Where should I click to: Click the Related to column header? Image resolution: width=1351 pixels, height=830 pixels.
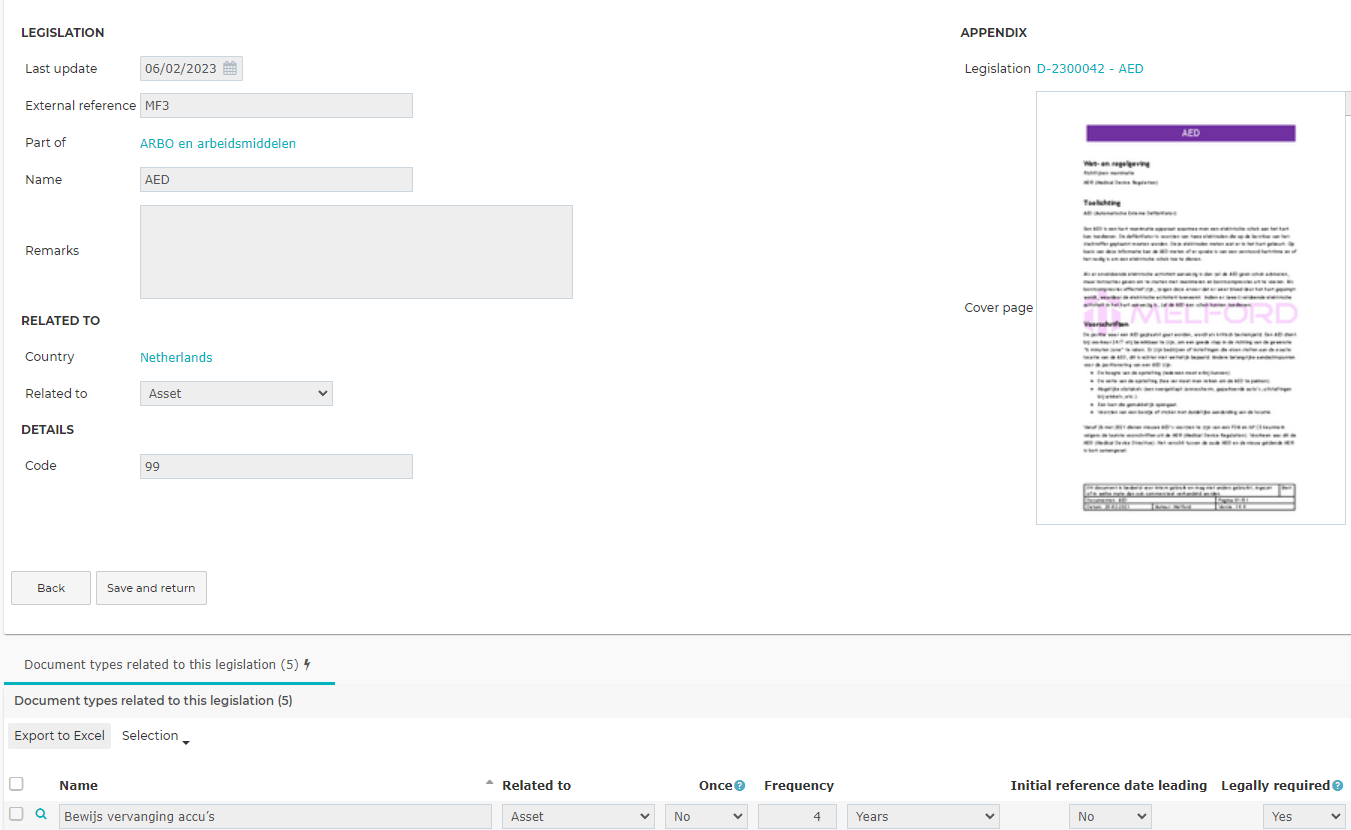[536, 786]
